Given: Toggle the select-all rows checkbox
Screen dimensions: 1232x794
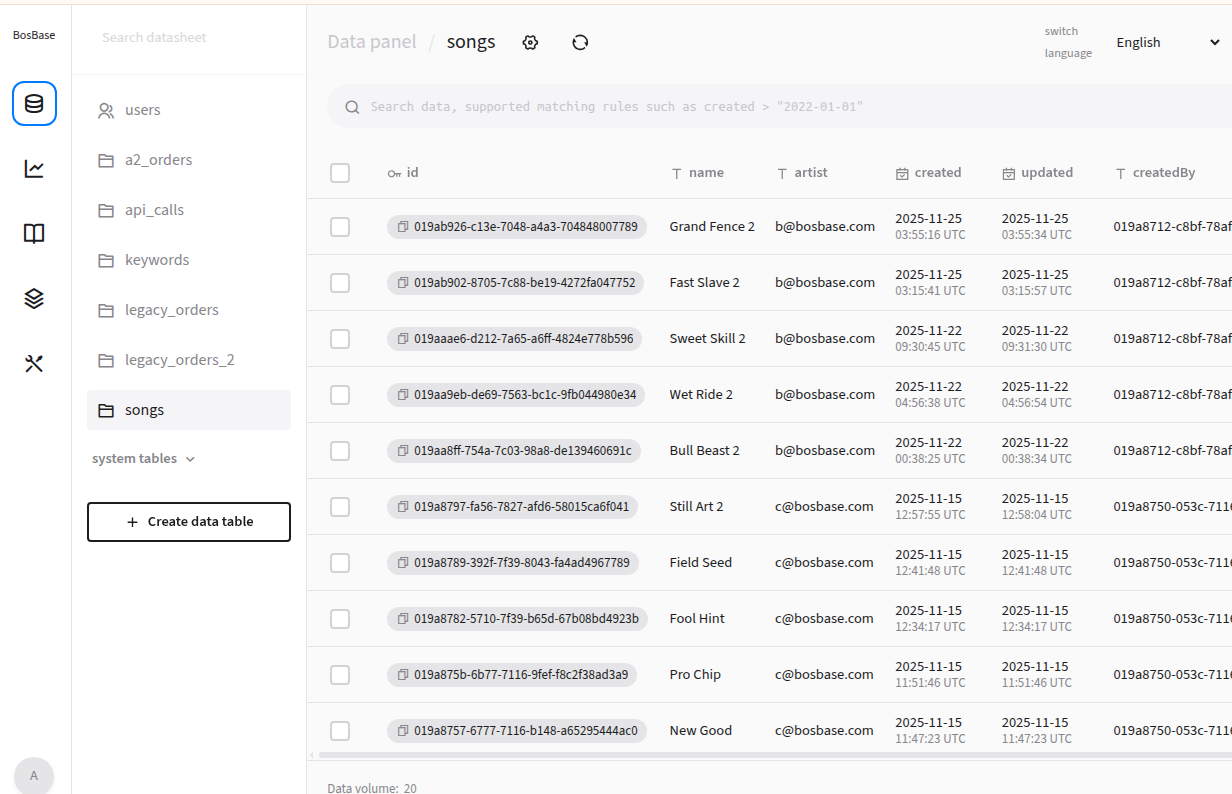Looking at the screenshot, I should tap(340, 173).
